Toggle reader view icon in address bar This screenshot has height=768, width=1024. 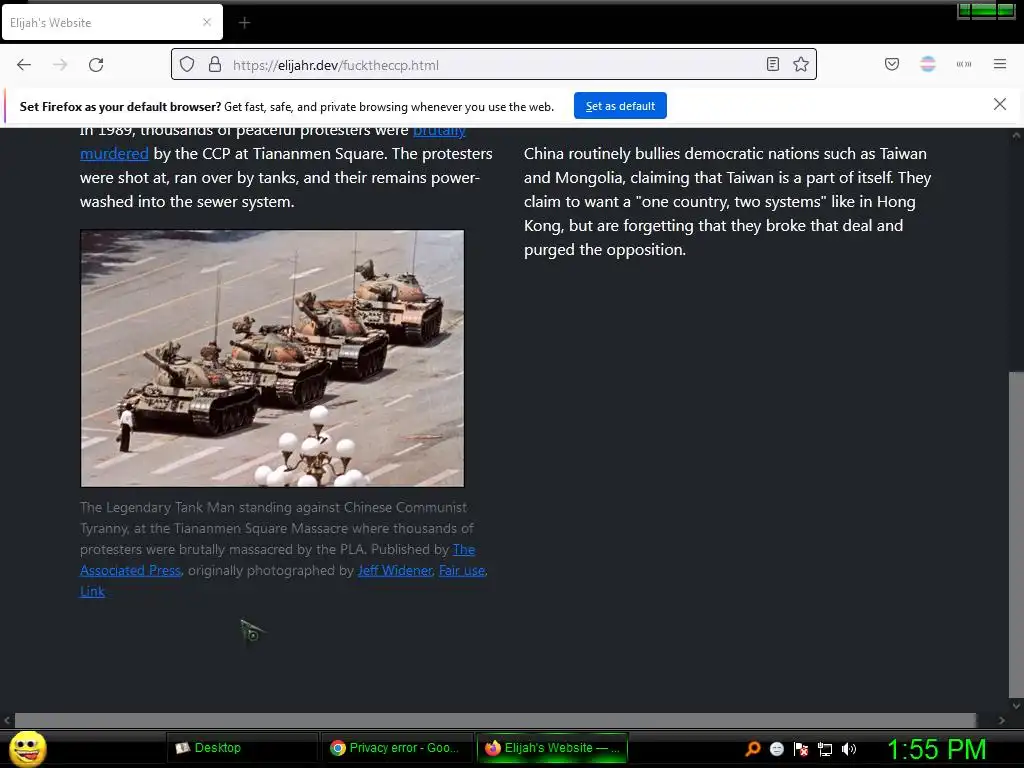(773, 64)
